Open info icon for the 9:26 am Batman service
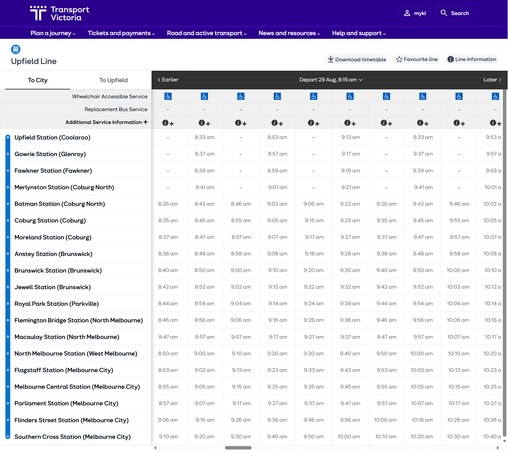 [386, 123]
